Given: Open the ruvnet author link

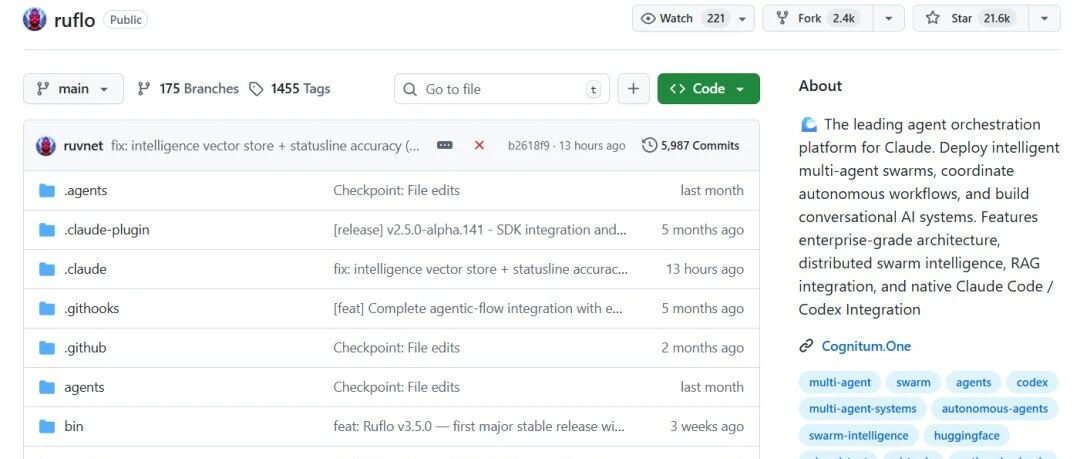Looking at the screenshot, I should (83, 145).
